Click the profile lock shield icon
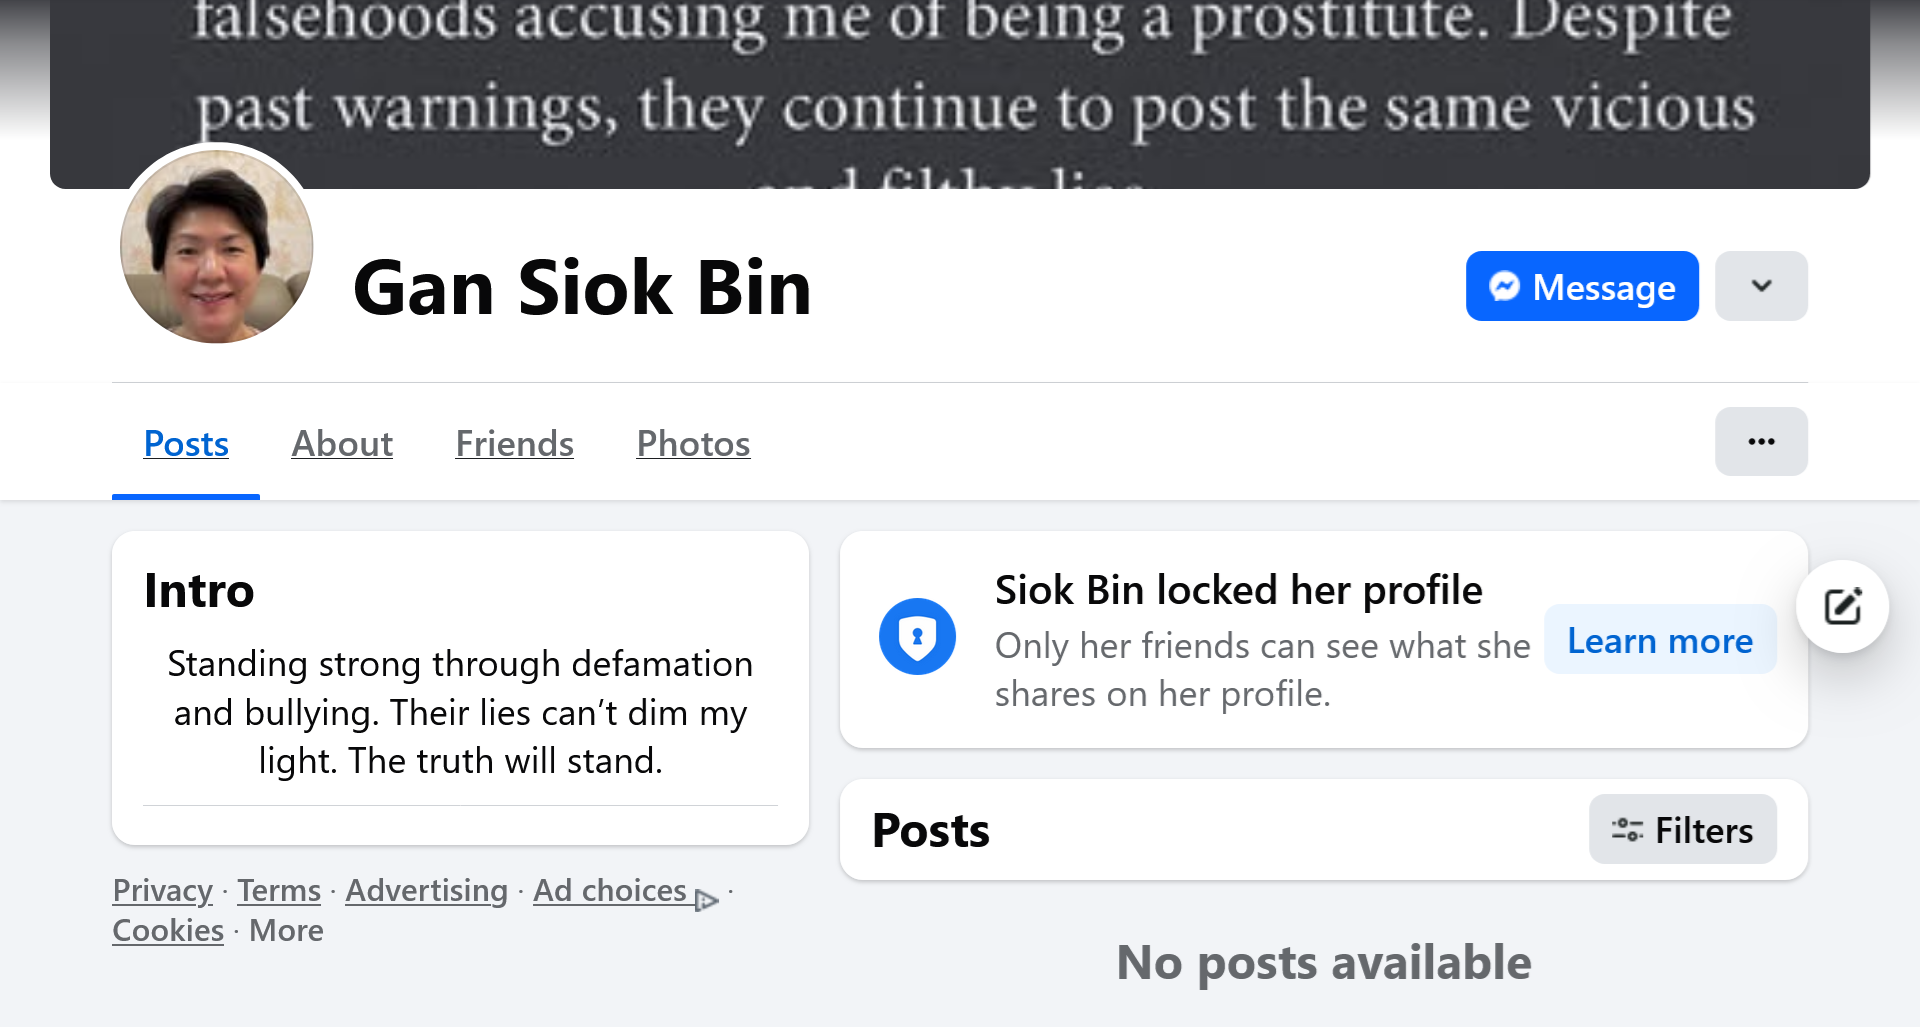 pyautogui.click(x=917, y=637)
